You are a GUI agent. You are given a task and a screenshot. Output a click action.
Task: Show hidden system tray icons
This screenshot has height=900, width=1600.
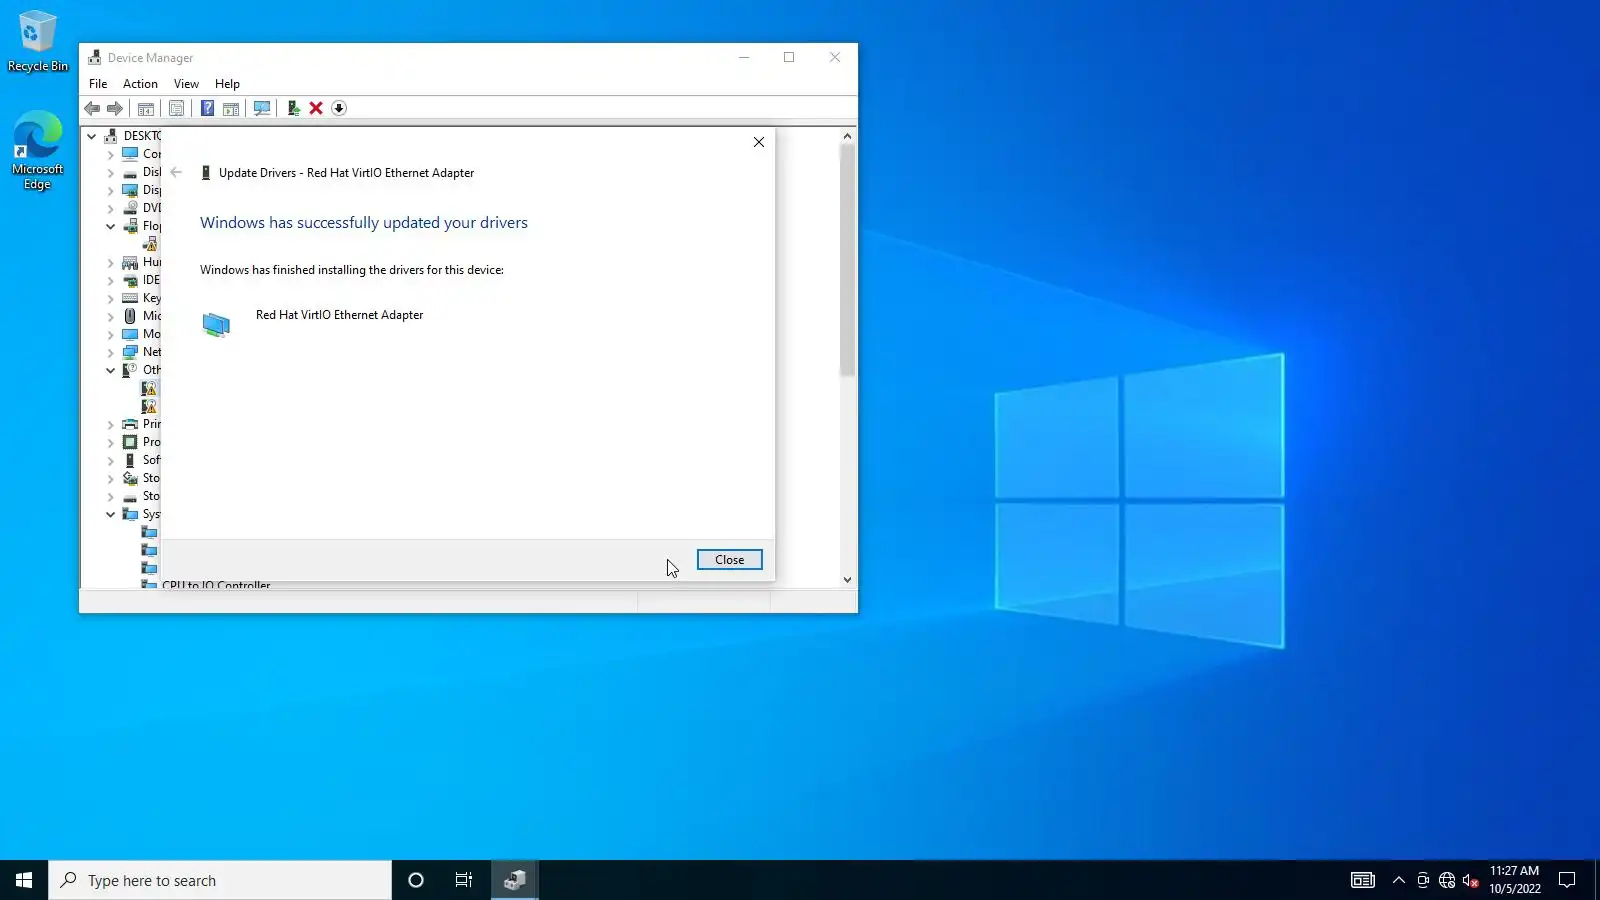pyautogui.click(x=1399, y=880)
